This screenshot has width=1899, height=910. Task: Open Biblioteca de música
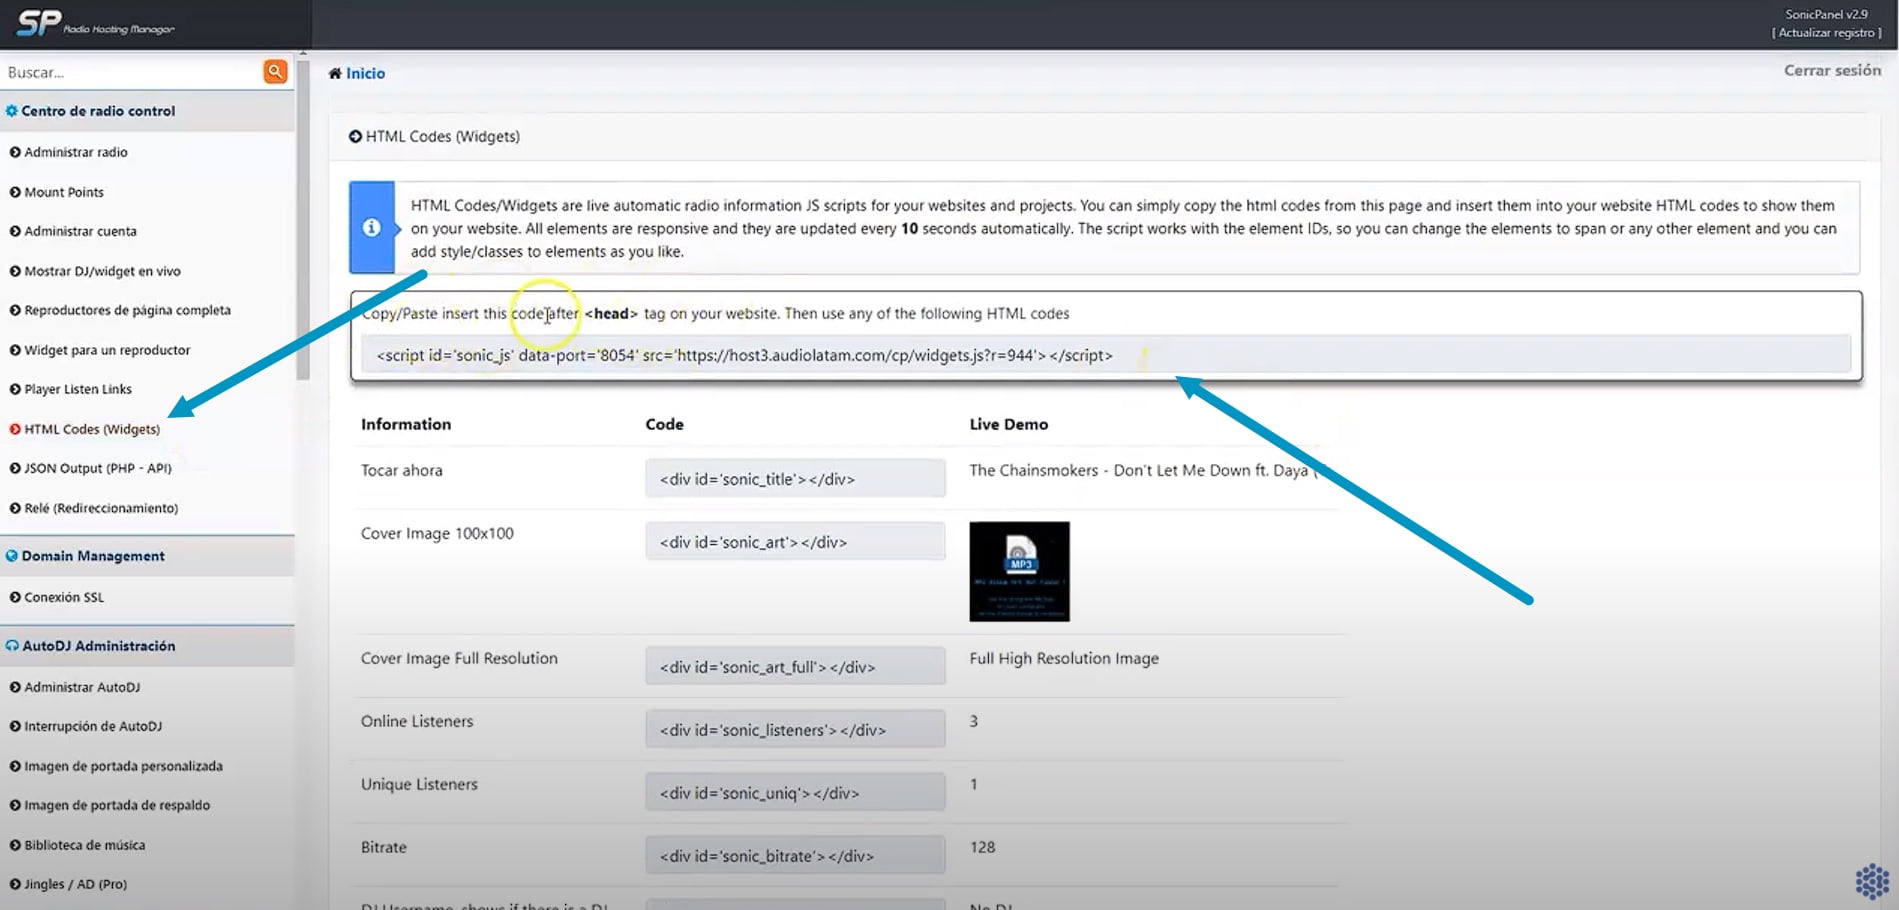click(x=85, y=845)
